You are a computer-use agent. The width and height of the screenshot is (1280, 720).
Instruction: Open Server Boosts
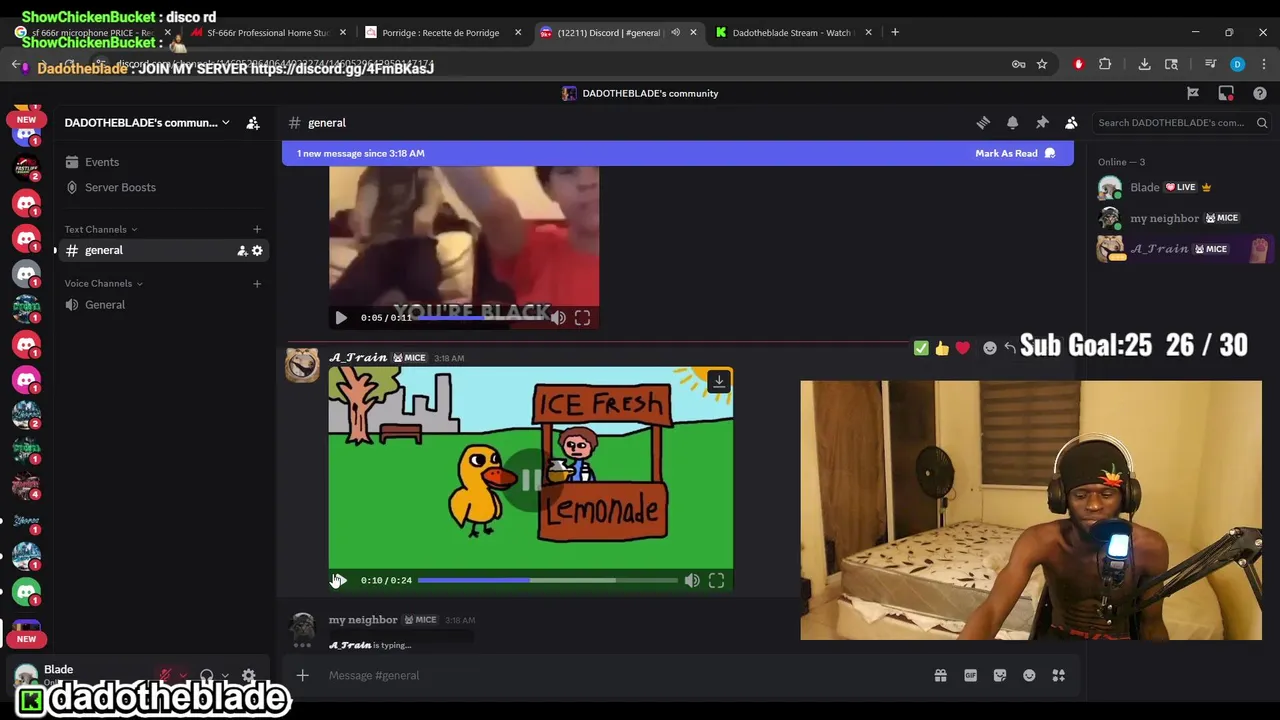tap(120, 187)
